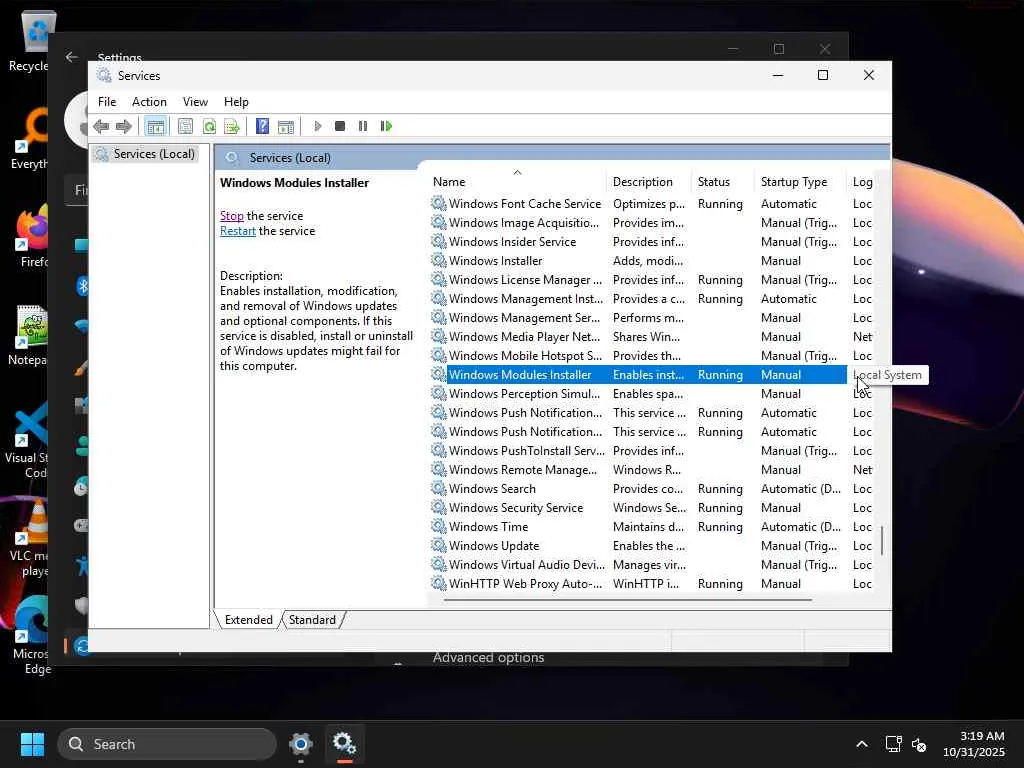1024x768 pixels.
Task: Click Services gear icon in title bar
Action: coord(104,75)
